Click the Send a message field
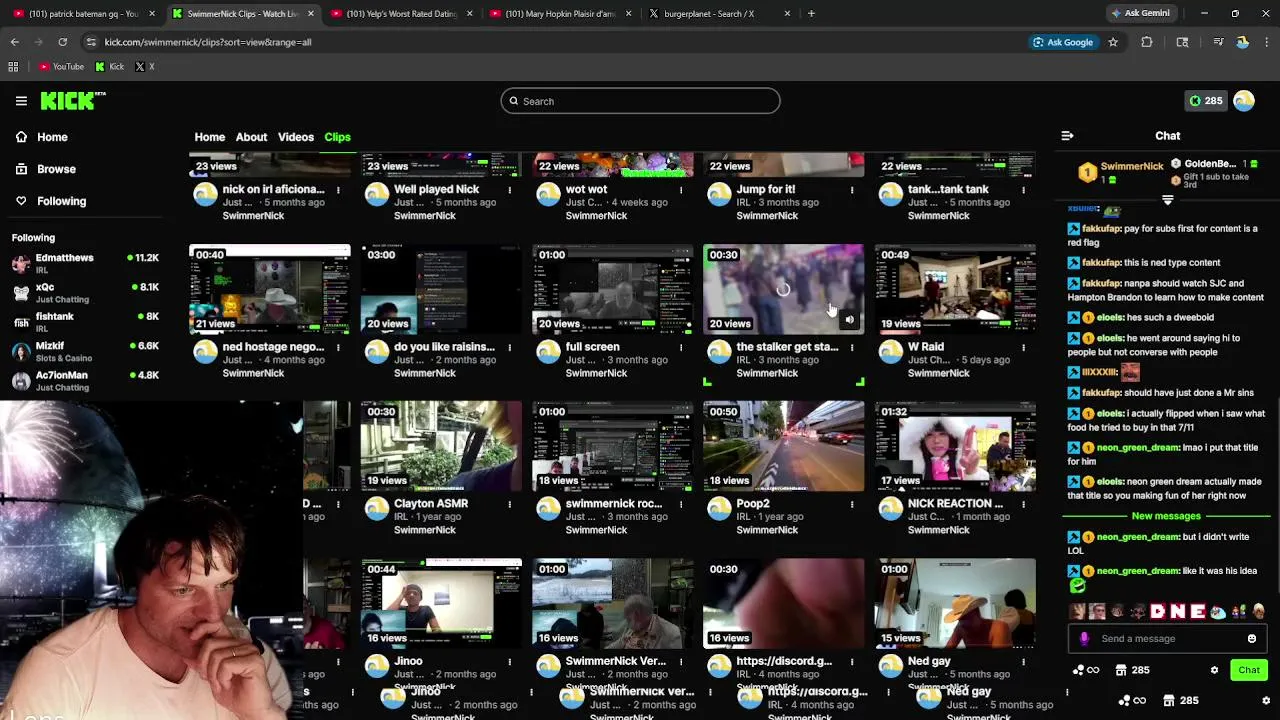The width and height of the screenshot is (1280, 720). point(1168,639)
